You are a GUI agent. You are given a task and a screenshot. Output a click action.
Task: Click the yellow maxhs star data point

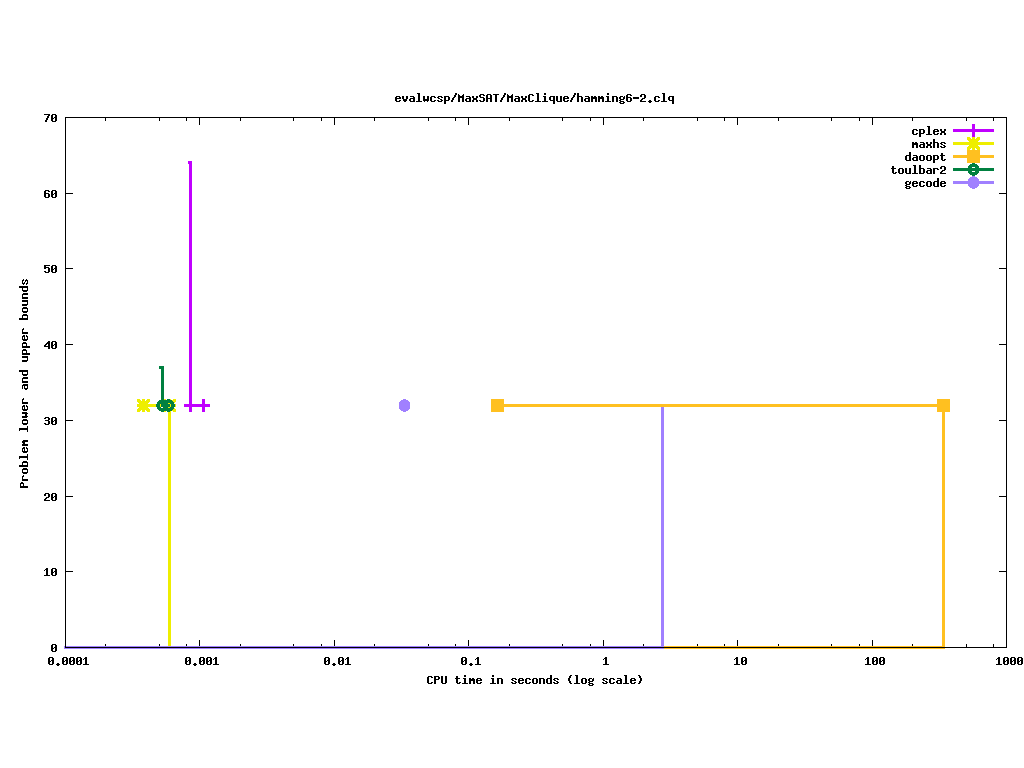pos(143,405)
